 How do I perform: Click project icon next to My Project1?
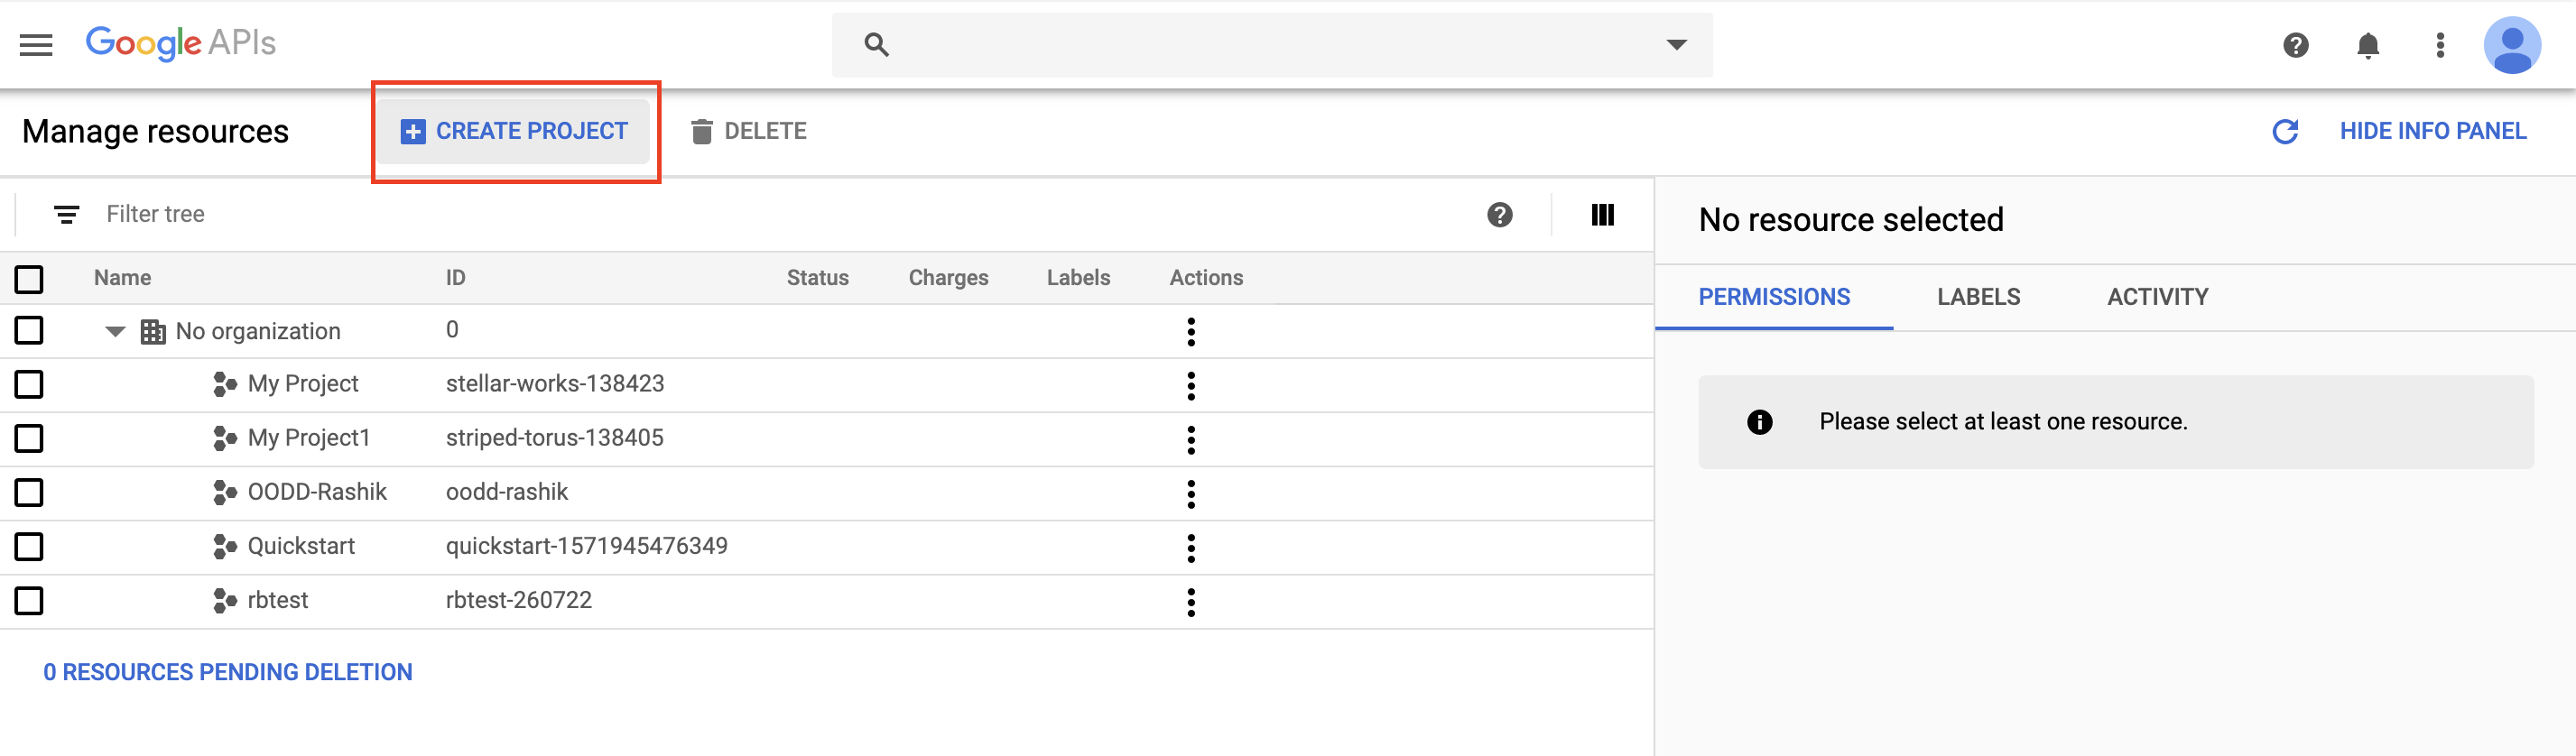(225, 438)
